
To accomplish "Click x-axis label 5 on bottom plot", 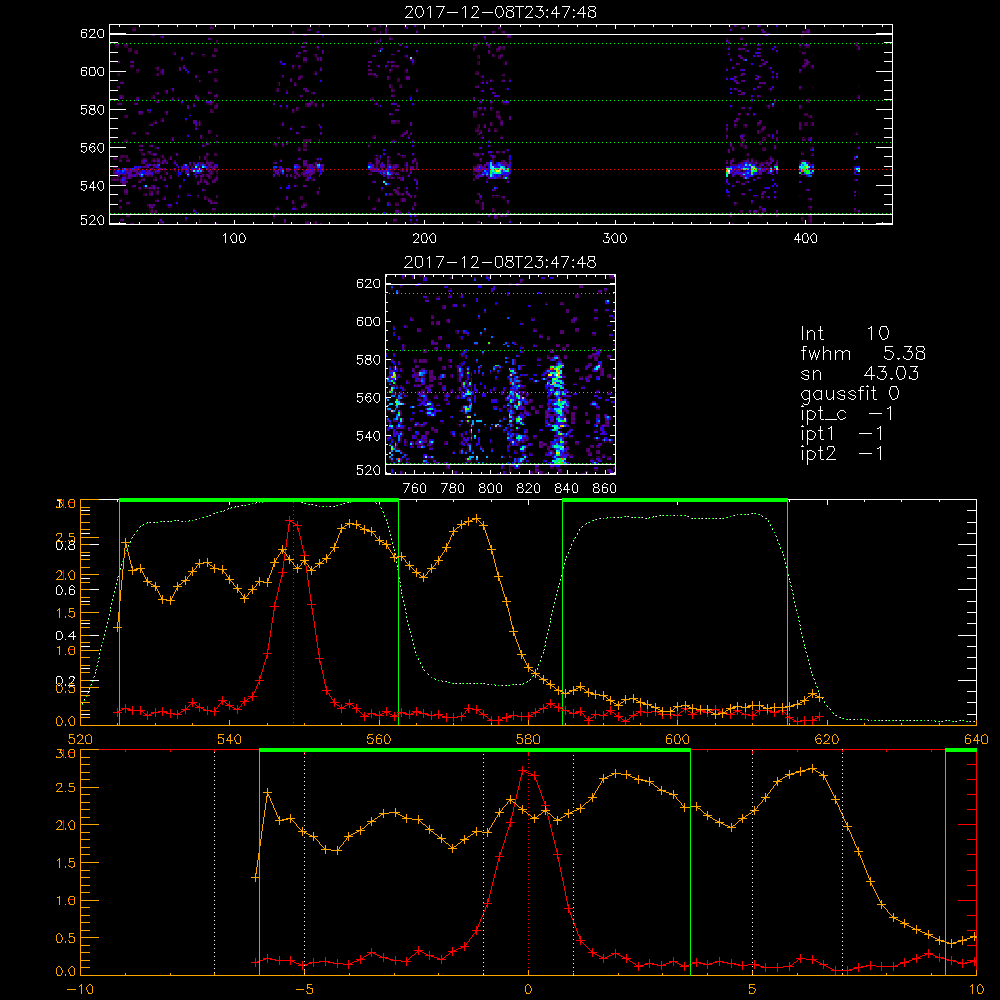I will click(x=753, y=990).
